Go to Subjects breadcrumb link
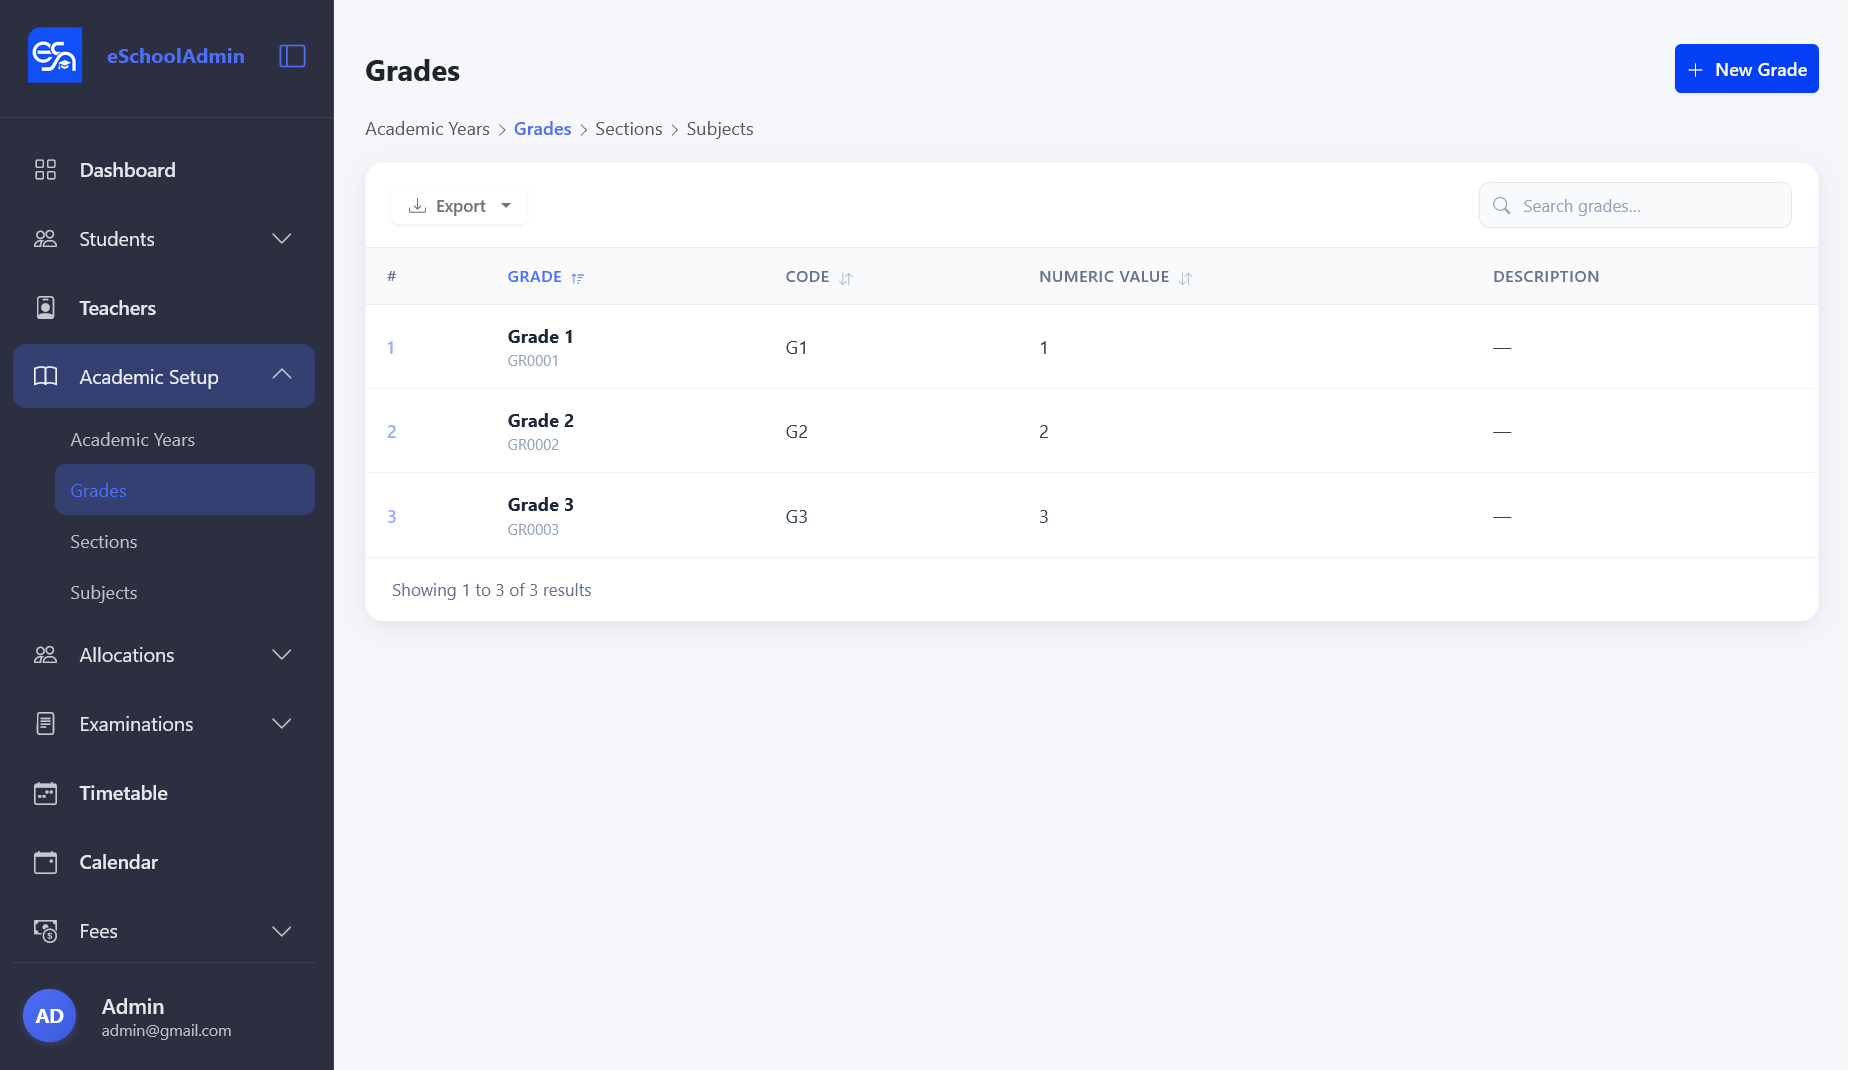Screen dimensions: 1849x1070 point(720,129)
